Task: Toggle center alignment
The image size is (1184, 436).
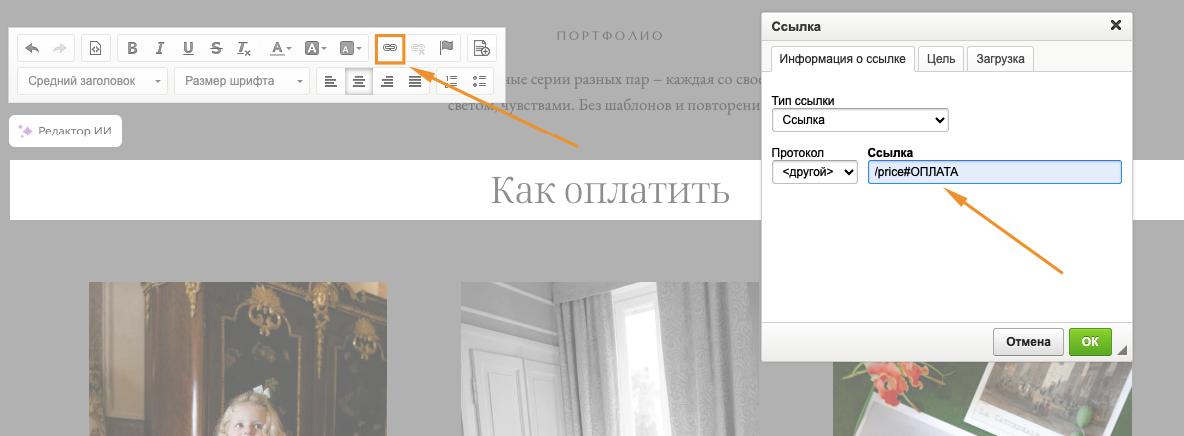Action: [359, 81]
